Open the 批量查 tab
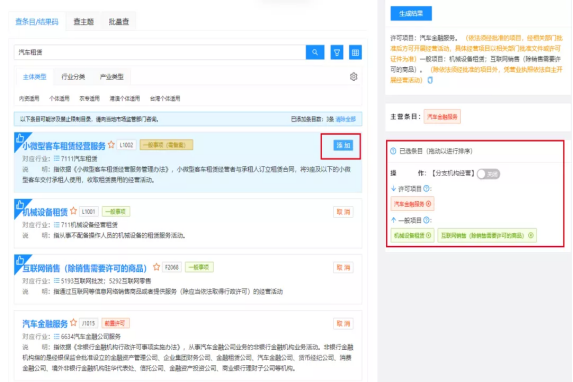The height and width of the screenshot is (382, 573). tap(119, 22)
